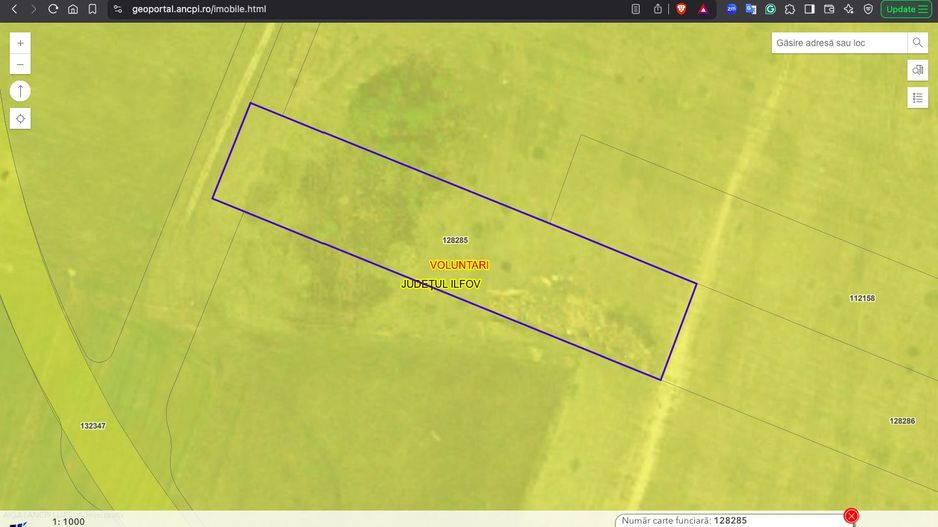The height and width of the screenshot is (527, 938).
Task: Open the layer list legend widget
Action: [918, 97]
